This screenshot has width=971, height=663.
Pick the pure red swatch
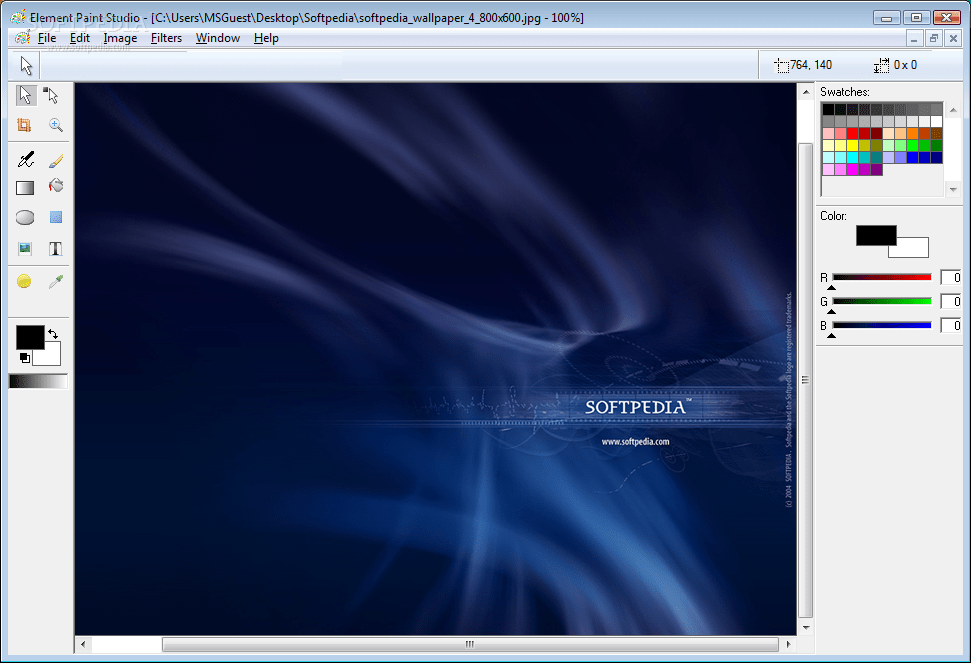click(x=853, y=133)
